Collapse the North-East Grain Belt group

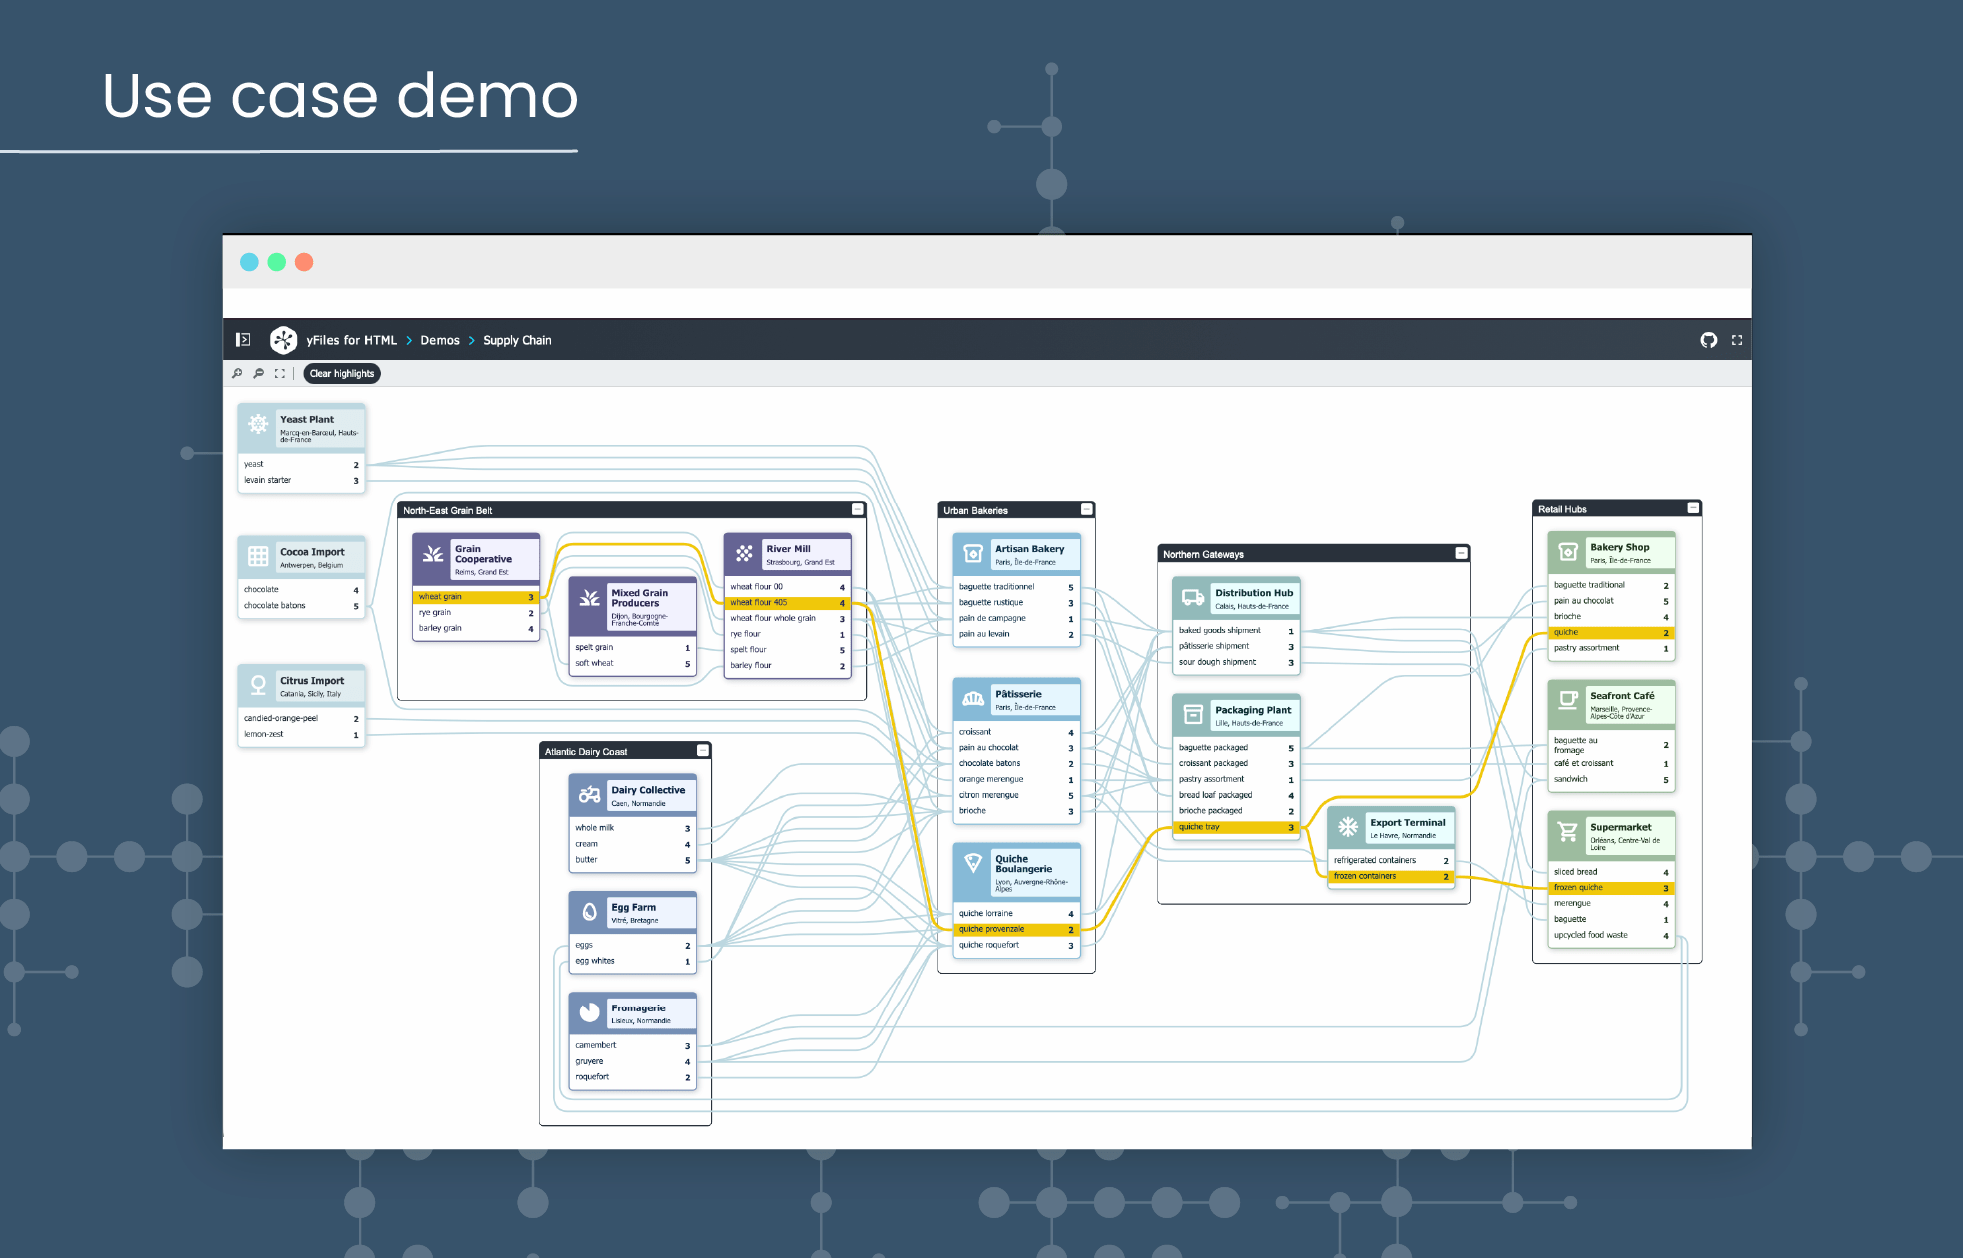[x=857, y=509]
